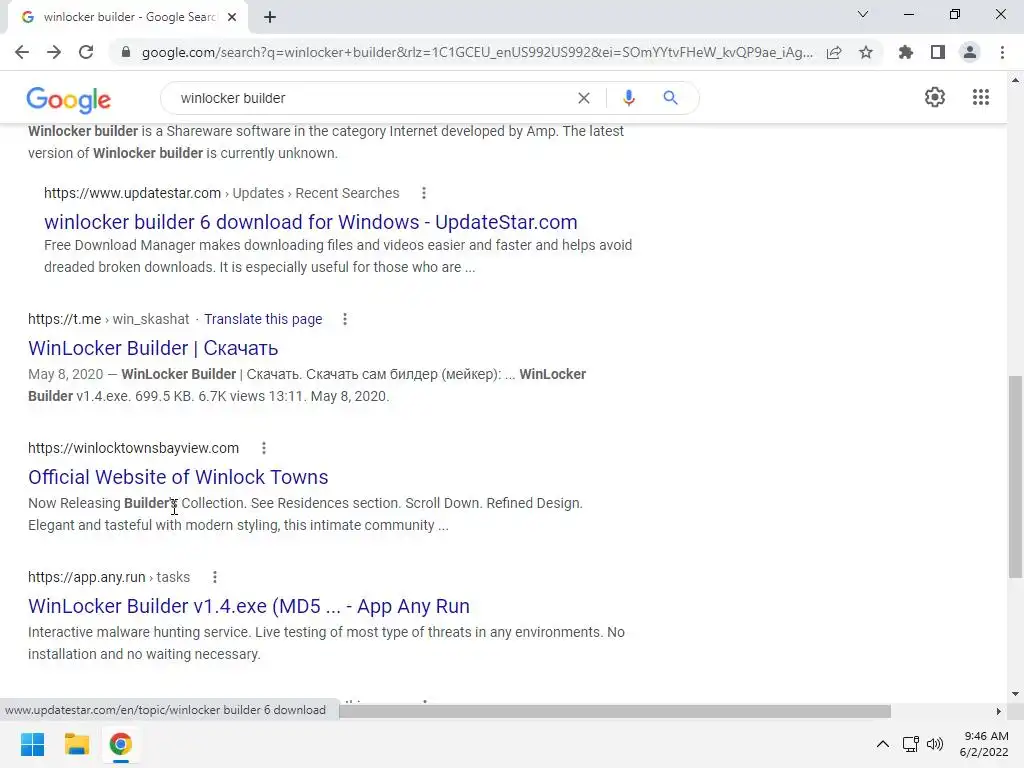The height and width of the screenshot is (768, 1024).
Task: Start voice search with the microphone
Action: point(628,98)
